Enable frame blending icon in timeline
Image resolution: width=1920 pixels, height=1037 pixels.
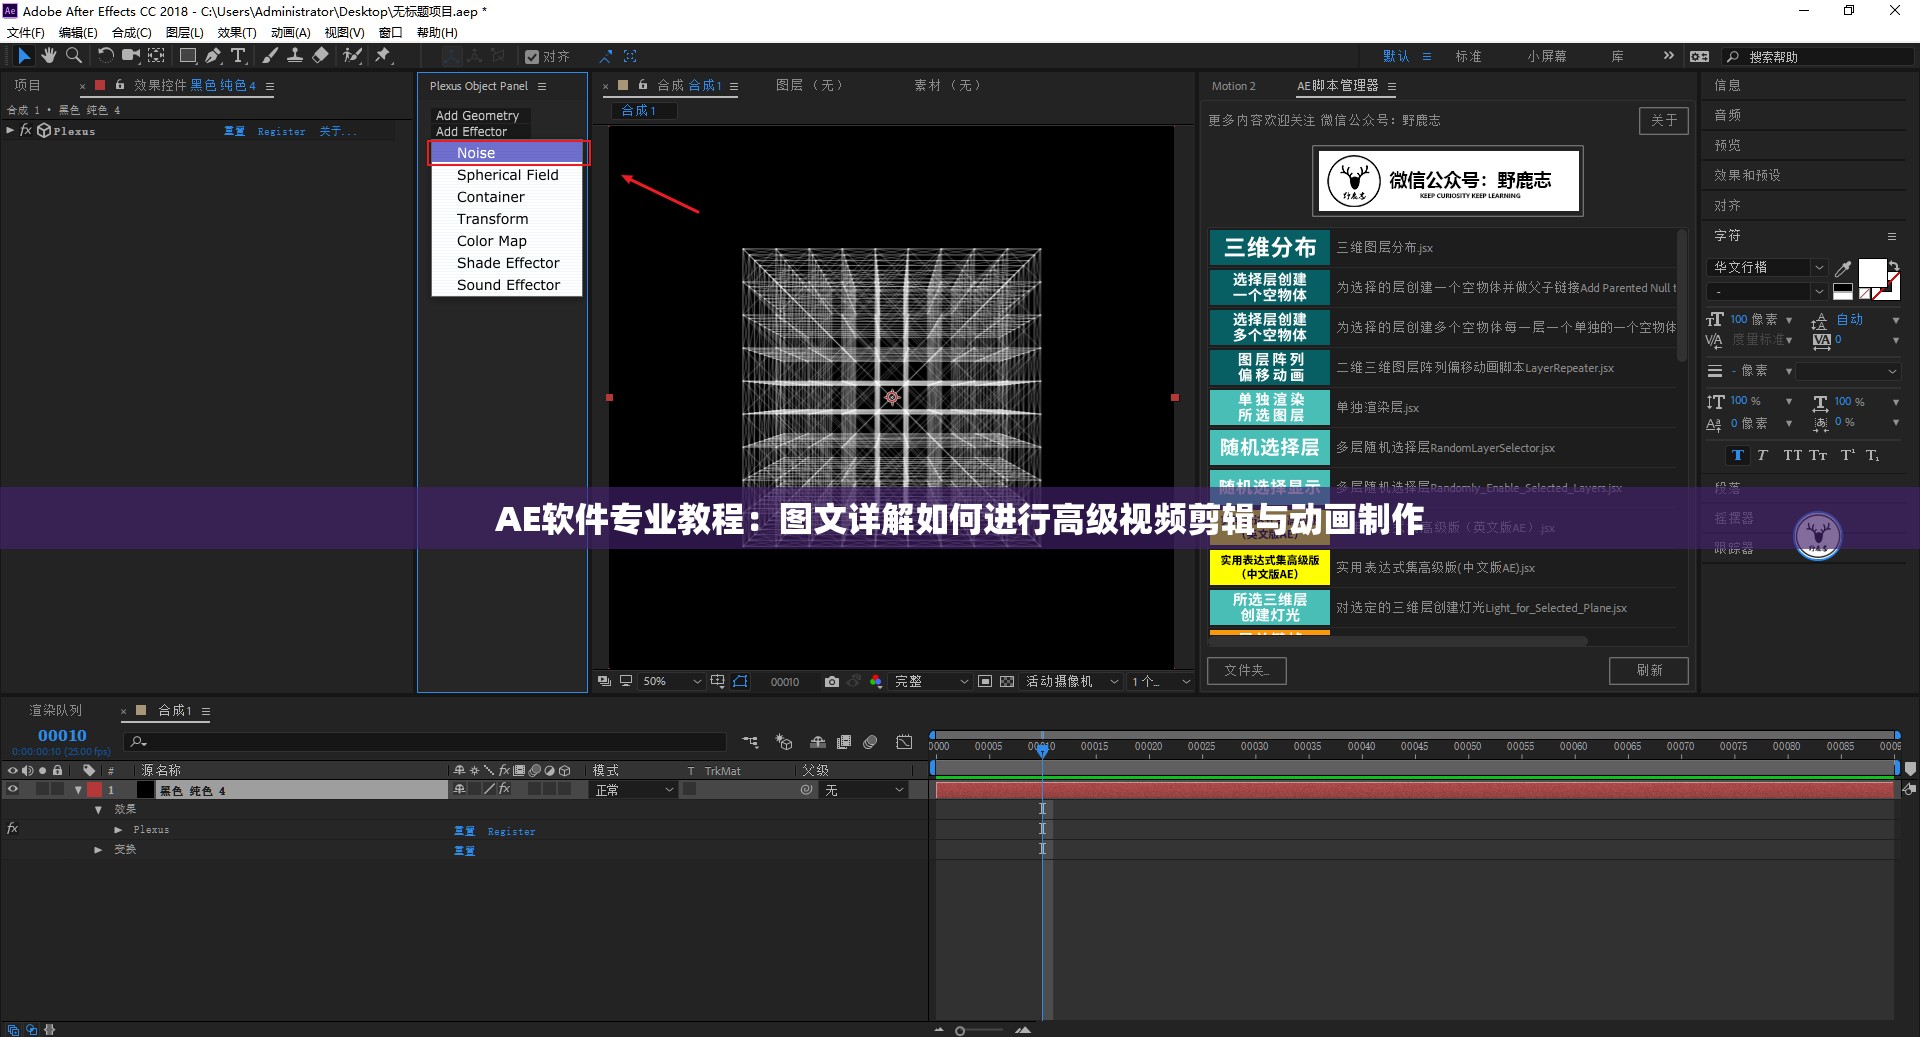844,742
